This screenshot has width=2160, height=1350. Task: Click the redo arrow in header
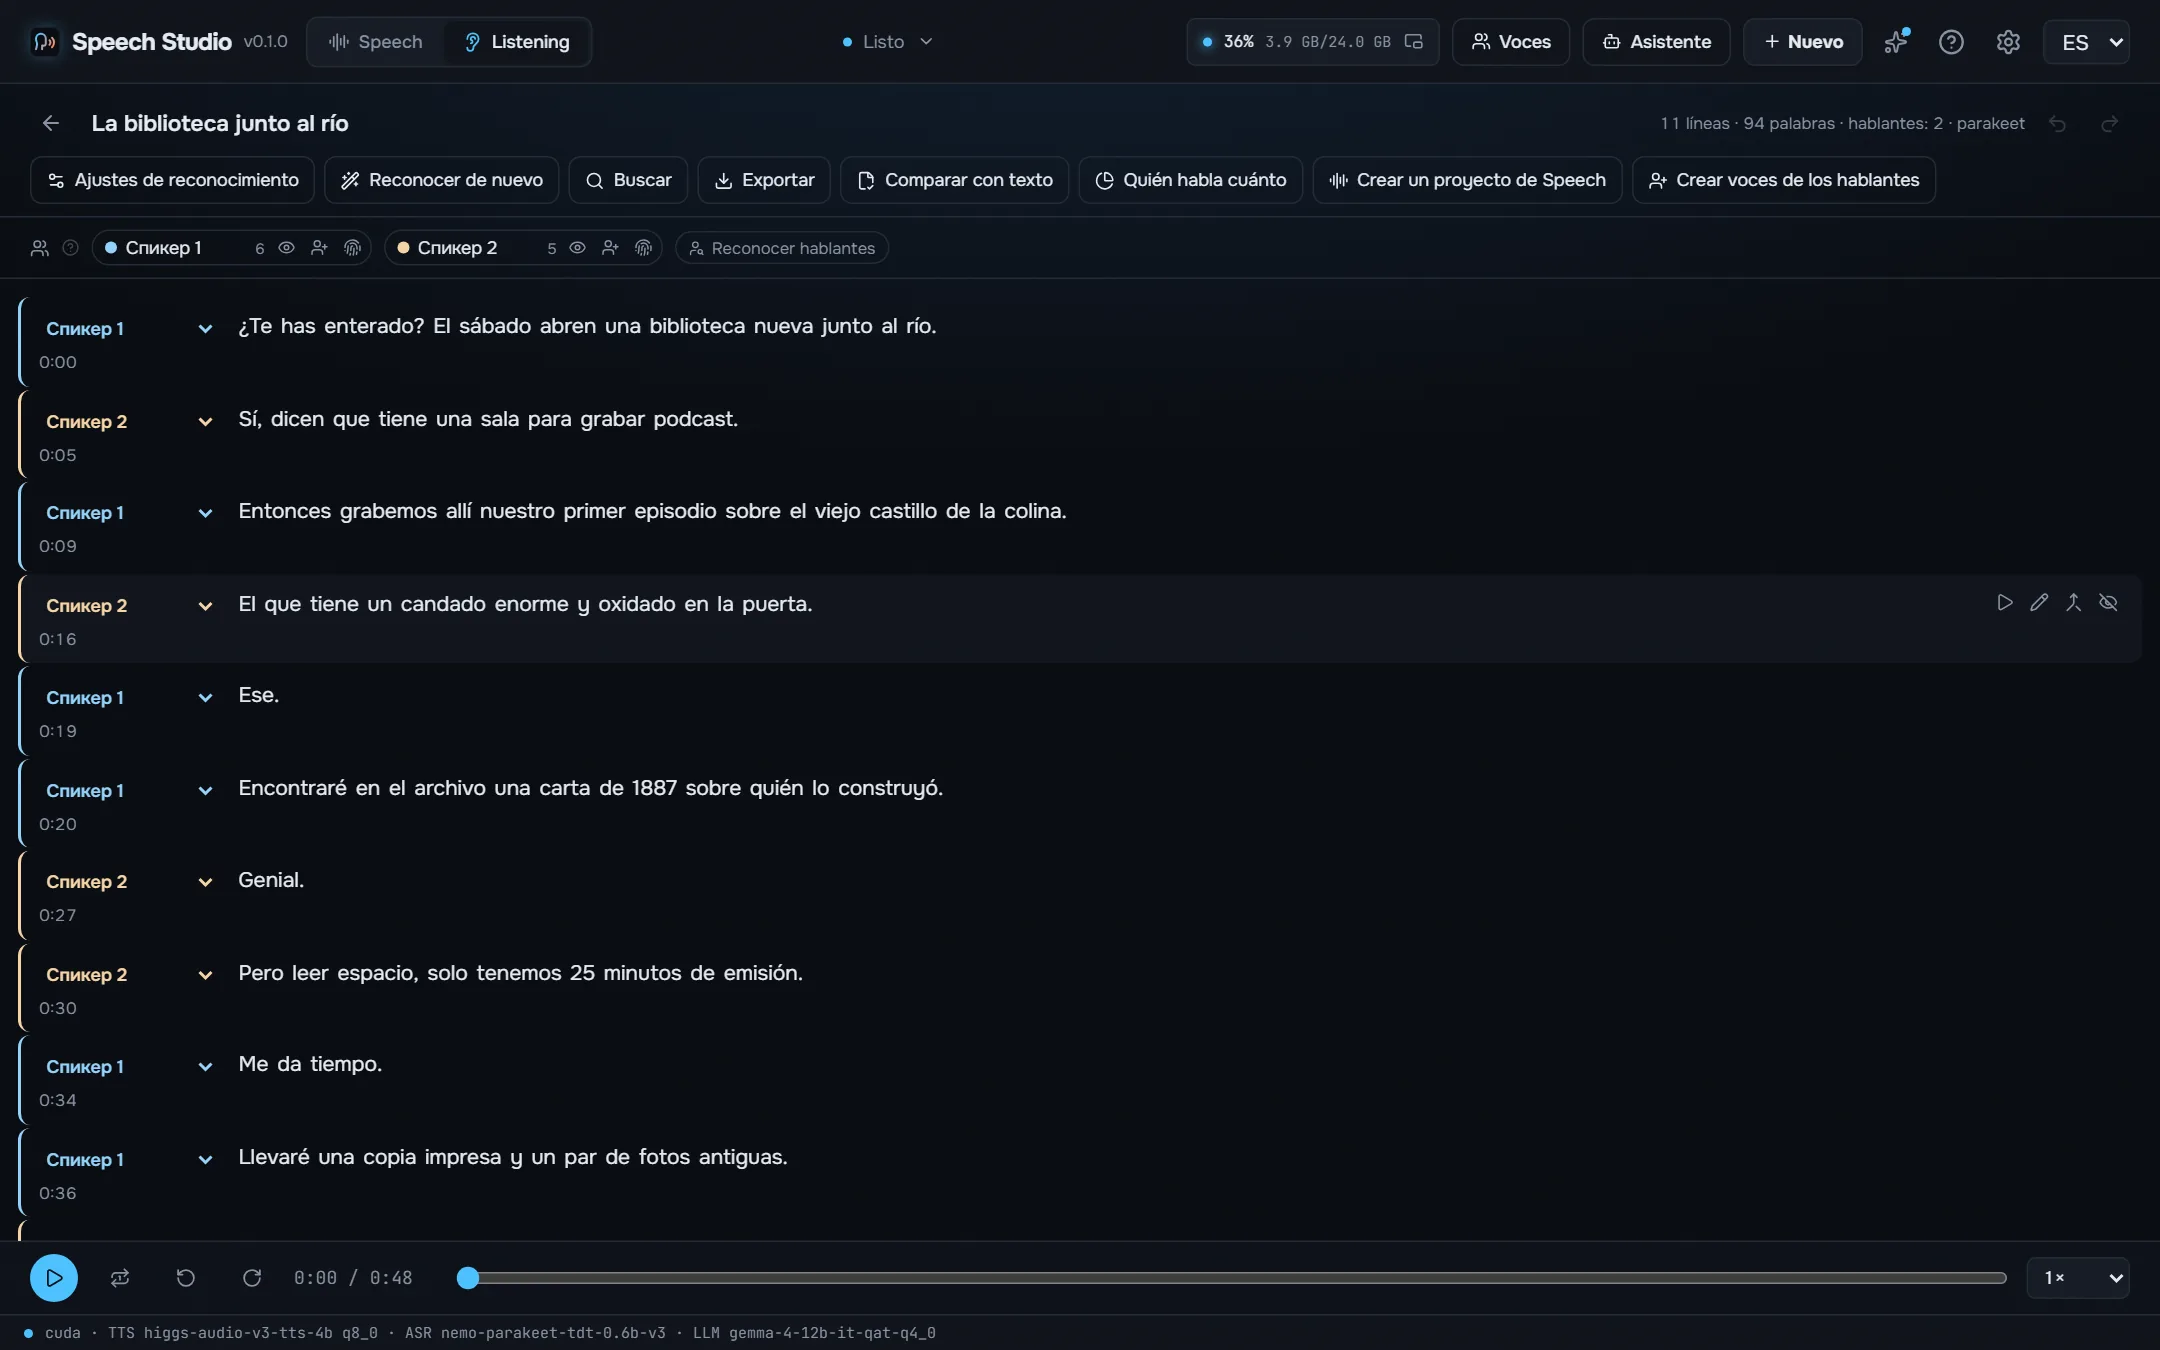[x=2110, y=124]
